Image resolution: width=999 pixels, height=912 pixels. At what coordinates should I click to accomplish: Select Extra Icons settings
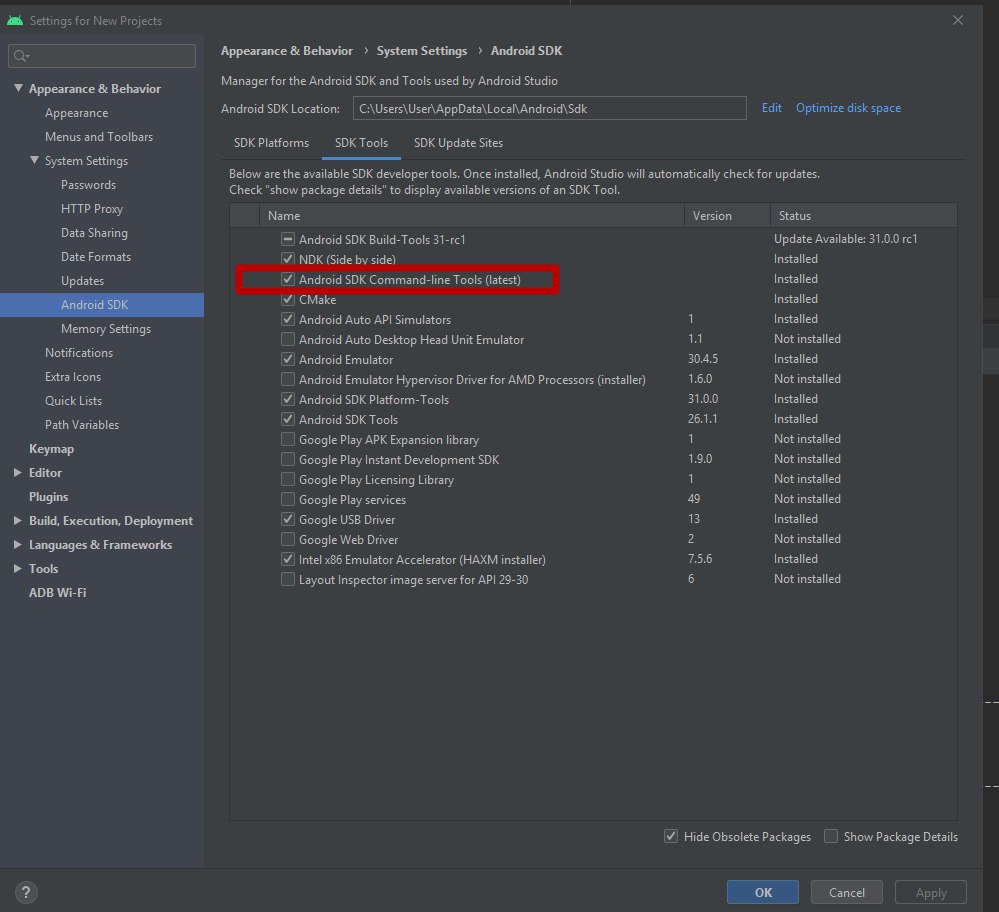click(73, 377)
